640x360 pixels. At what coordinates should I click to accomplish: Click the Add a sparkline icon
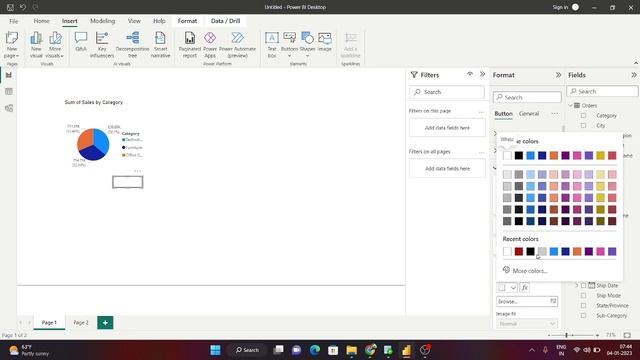[350, 44]
